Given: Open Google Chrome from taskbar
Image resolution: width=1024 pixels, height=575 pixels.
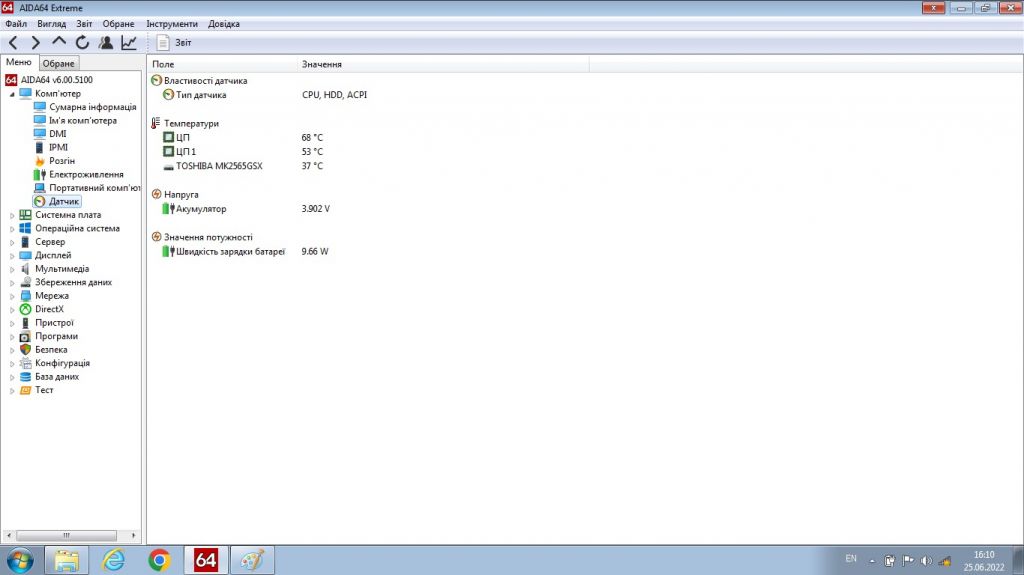Looking at the screenshot, I should (x=159, y=560).
